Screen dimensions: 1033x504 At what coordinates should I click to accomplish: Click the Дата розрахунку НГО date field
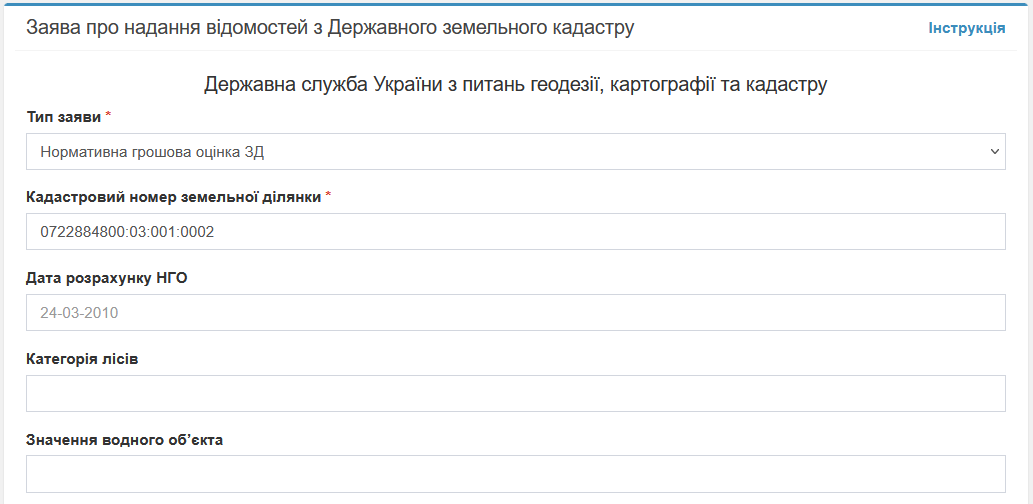click(x=515, y=313)
